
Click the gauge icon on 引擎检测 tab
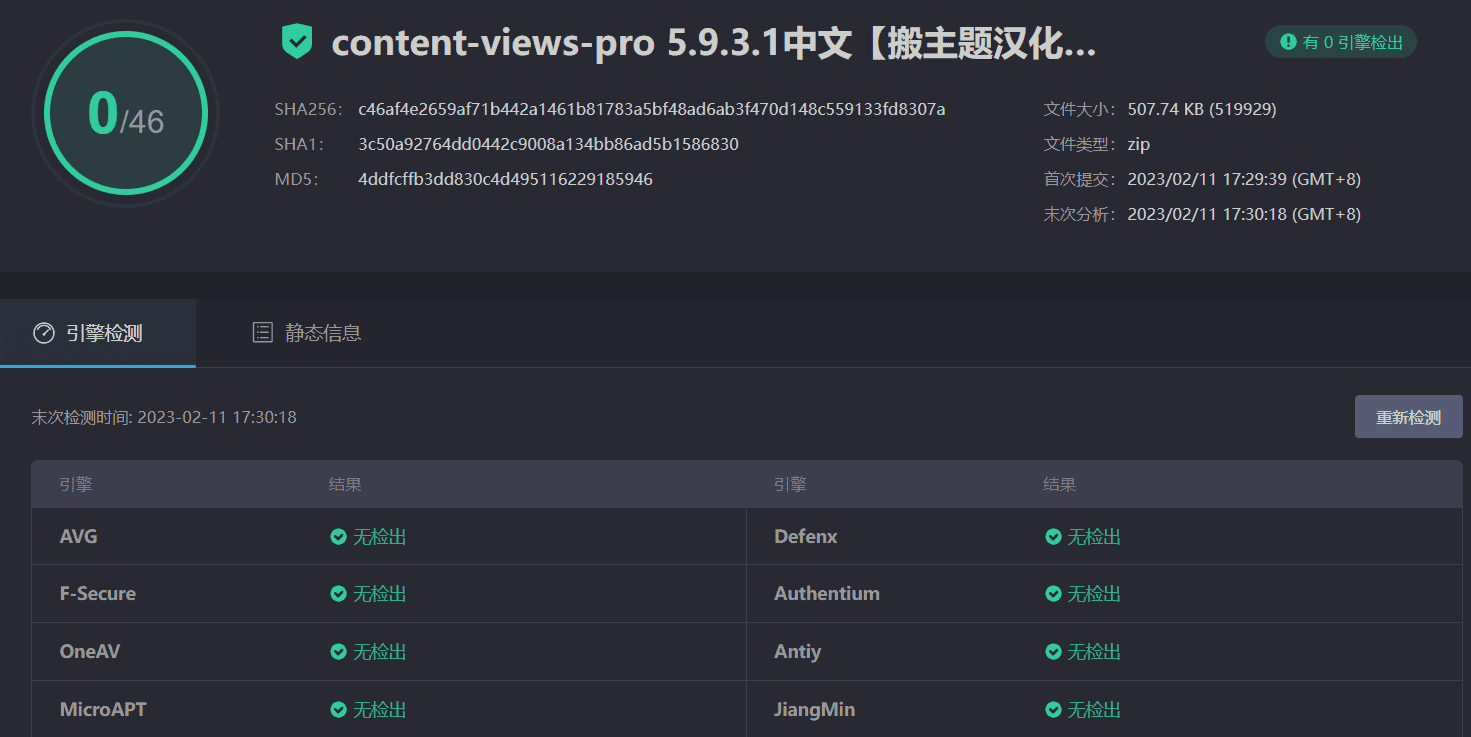pos(44,333)
